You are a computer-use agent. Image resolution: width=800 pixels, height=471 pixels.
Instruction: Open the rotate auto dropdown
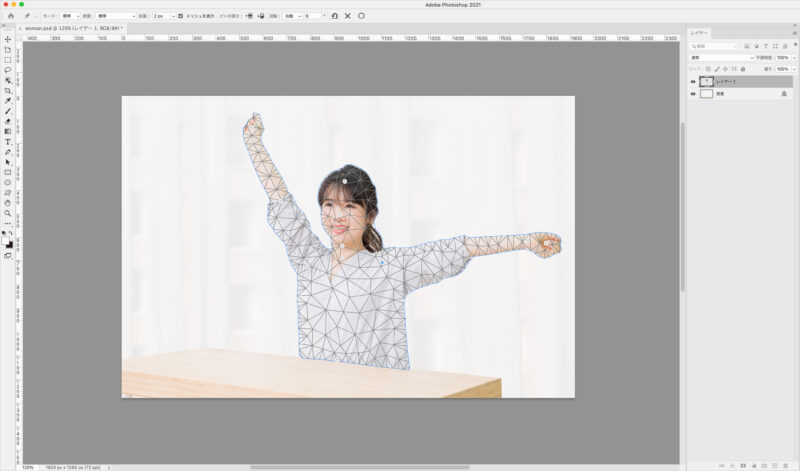pos(292,16)
